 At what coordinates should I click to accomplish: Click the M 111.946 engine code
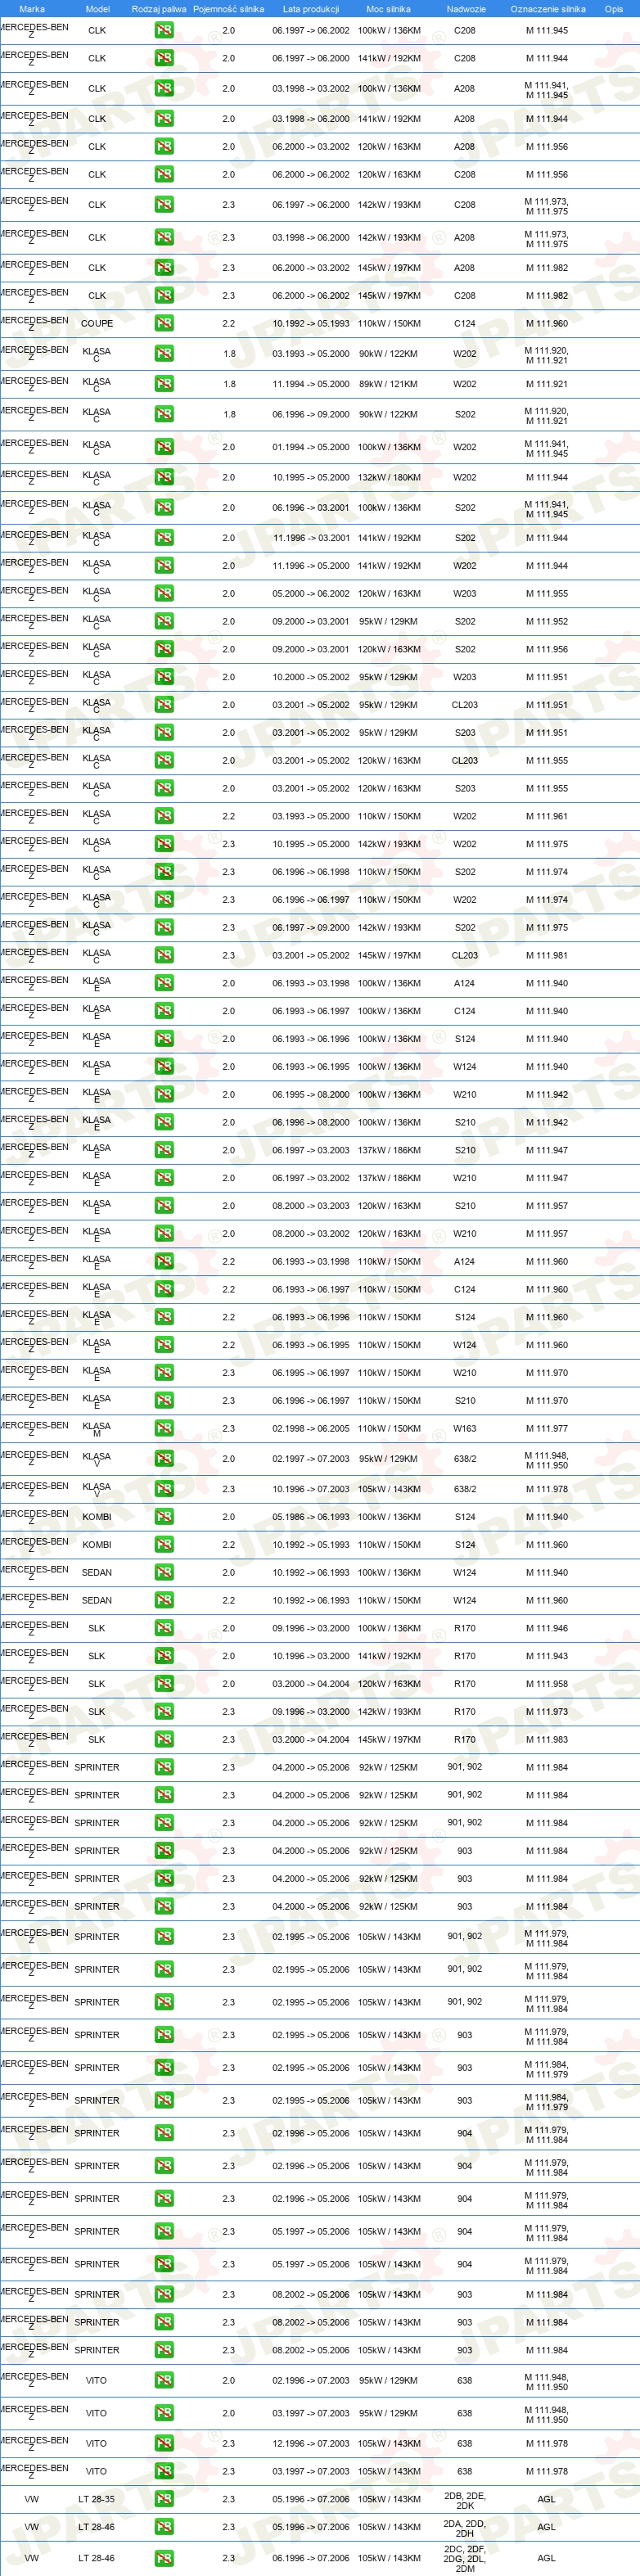(547, 1628)
